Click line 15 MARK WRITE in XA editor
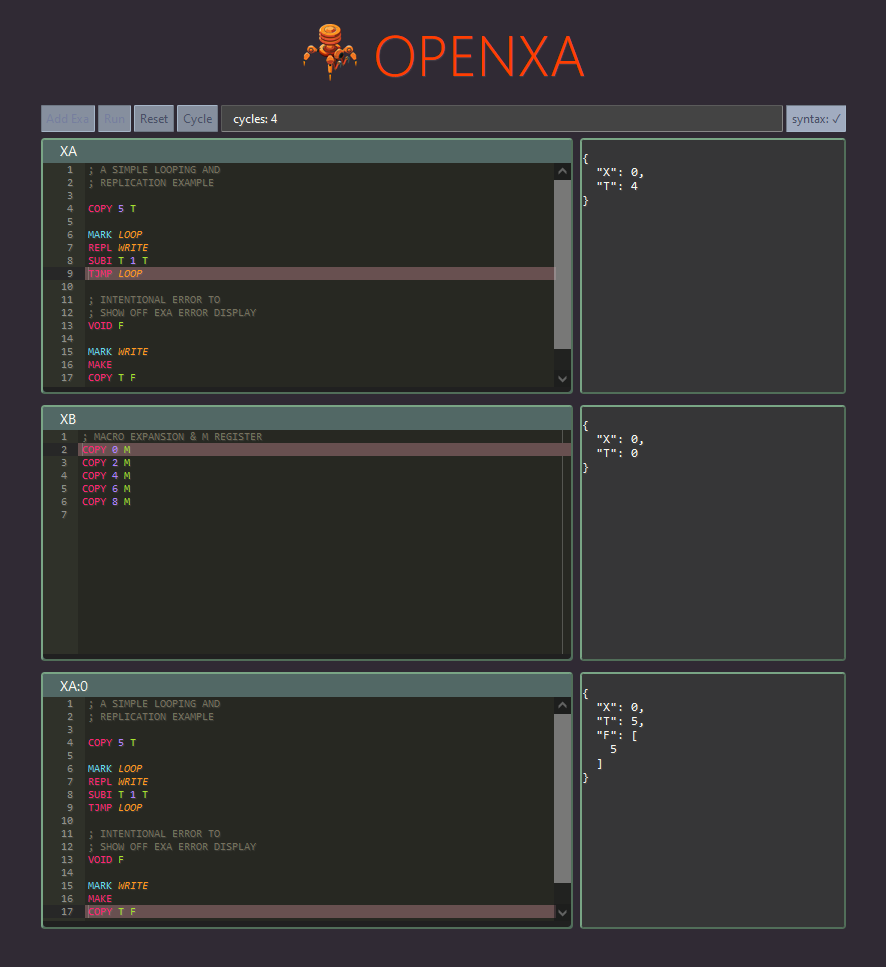The image size is (886, 967). [x=118, y=352]
